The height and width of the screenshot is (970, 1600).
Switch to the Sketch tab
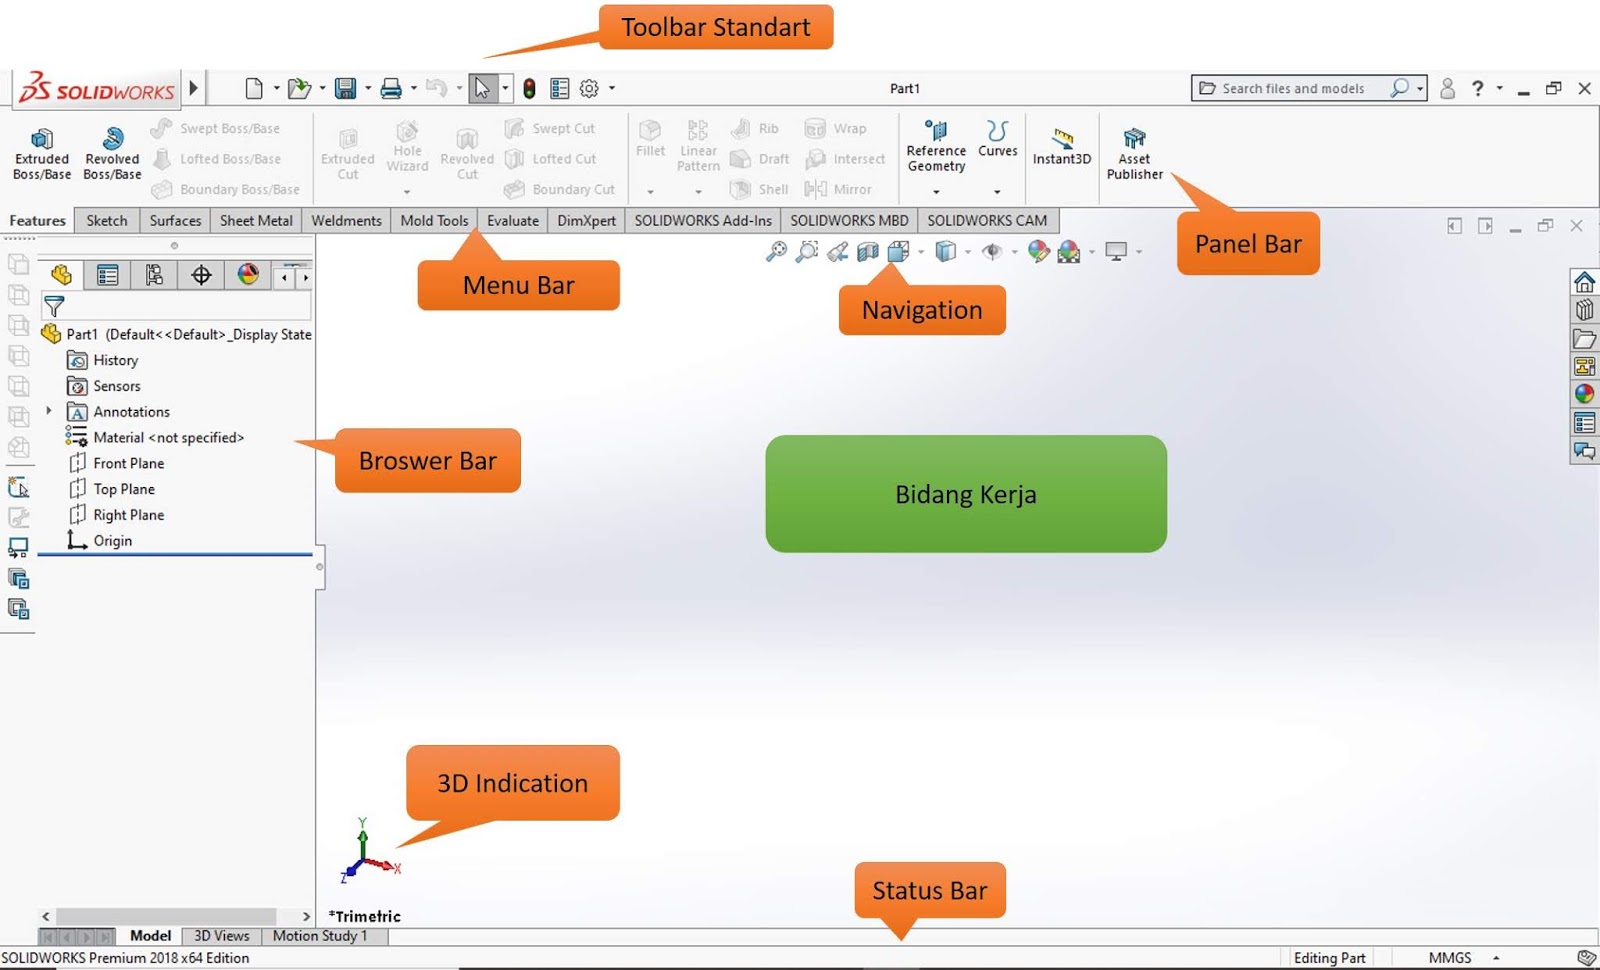tap(106, 220)
